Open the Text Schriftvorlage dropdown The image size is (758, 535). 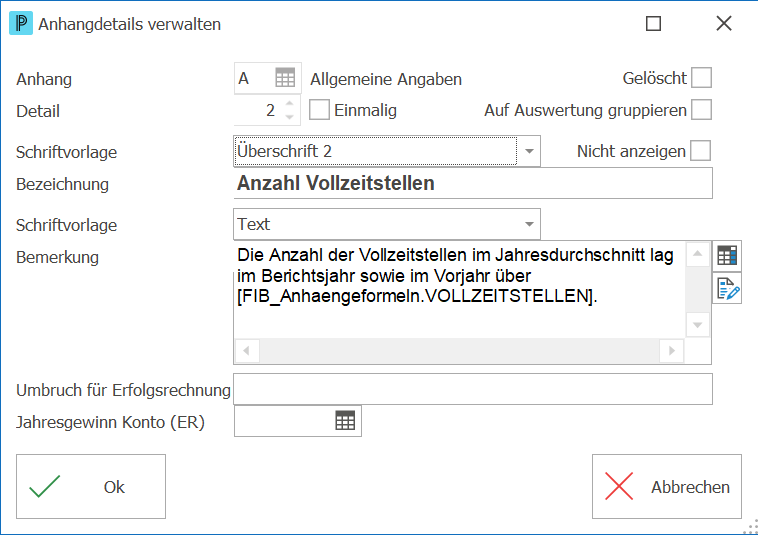click(x=529, y=224)
